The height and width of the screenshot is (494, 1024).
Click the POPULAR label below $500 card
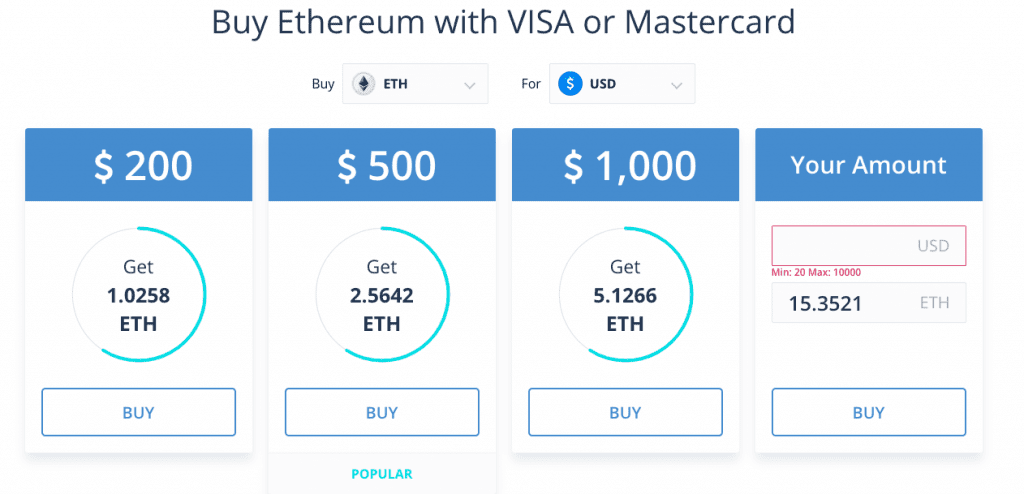382,474
